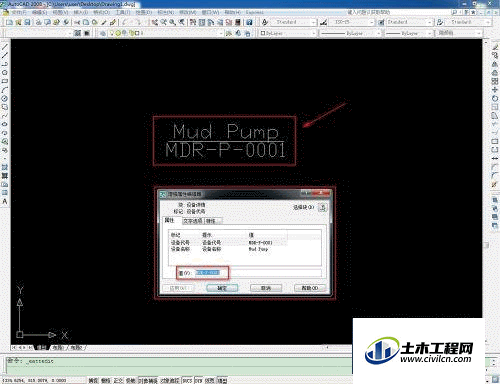This screenshot has width=500, height=384.
Task: Toggle 线宽 lineweight display in status bar
Action: coord(209,380)
